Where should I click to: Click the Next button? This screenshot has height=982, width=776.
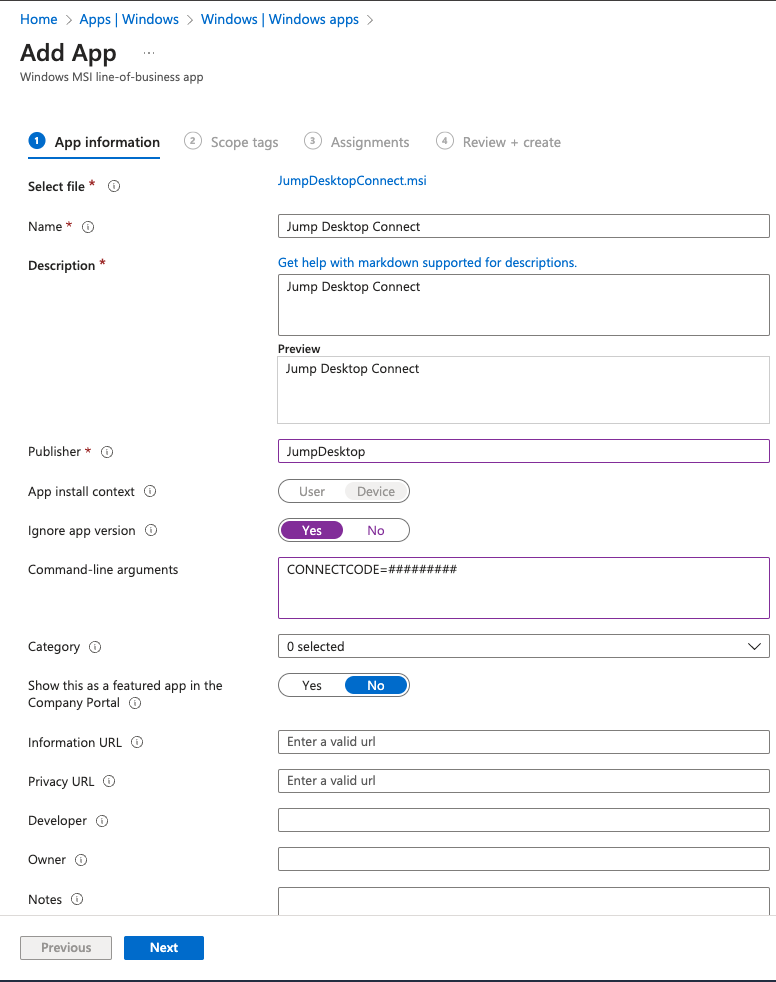164,948
